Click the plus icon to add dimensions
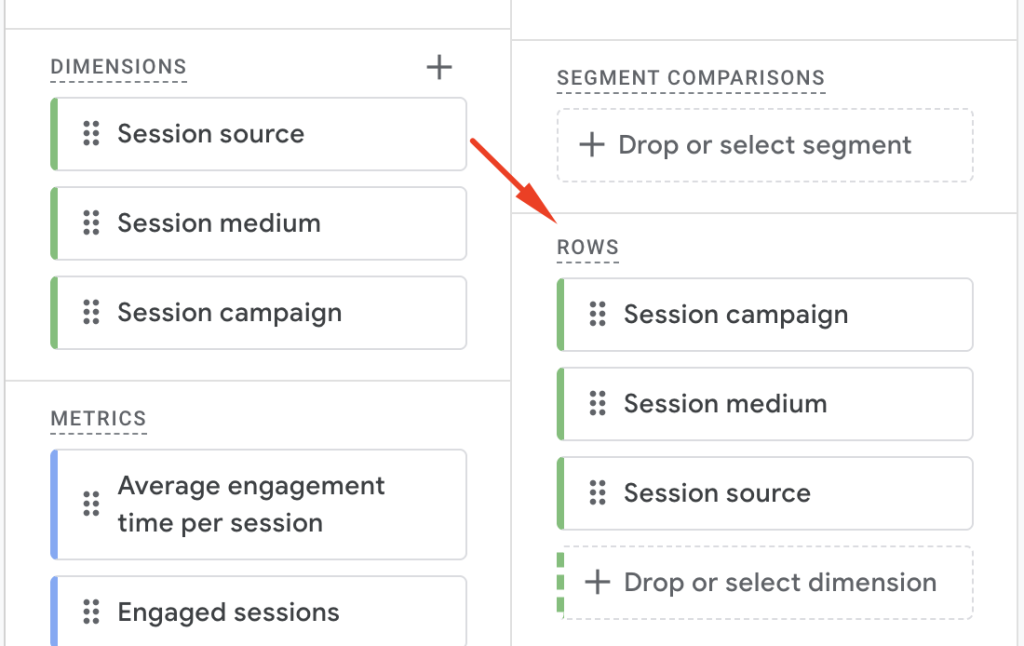 [439, 68]
